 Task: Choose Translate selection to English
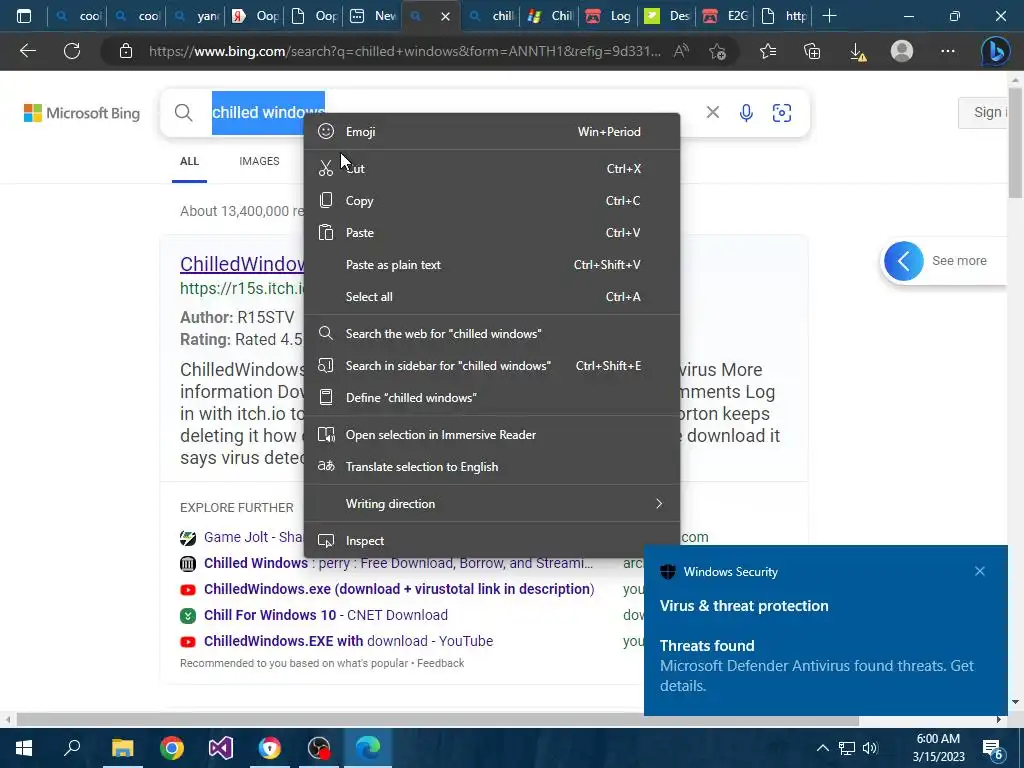point(492,467)
